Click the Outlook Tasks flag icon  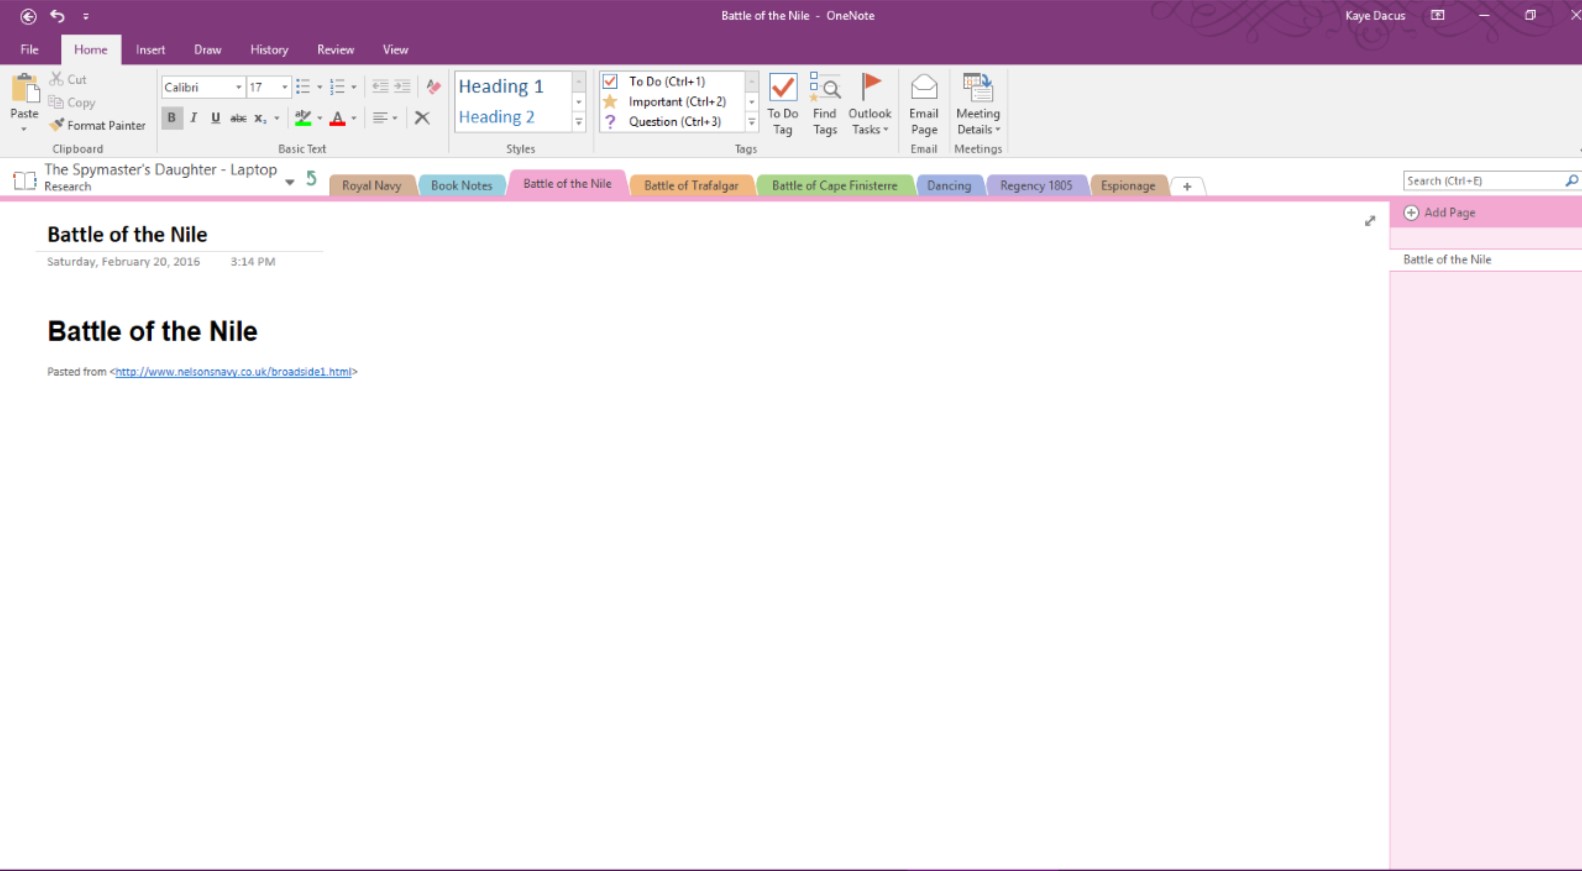tap(870, 88)
